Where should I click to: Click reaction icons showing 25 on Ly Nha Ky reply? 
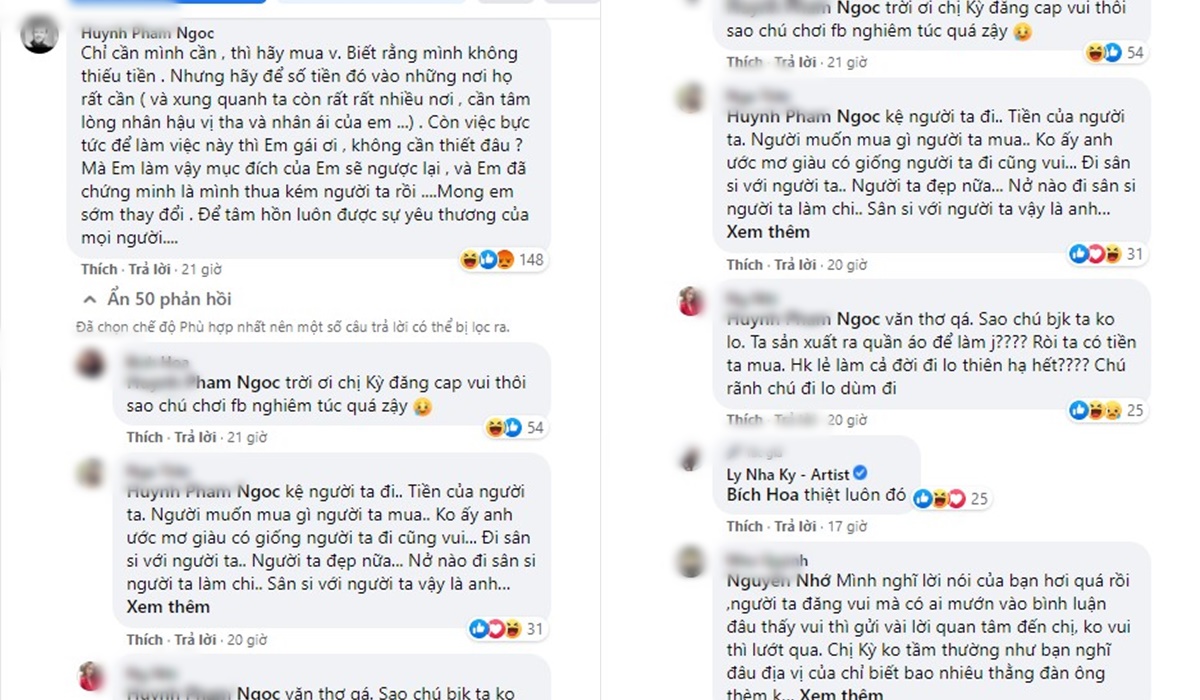(938, 498)
